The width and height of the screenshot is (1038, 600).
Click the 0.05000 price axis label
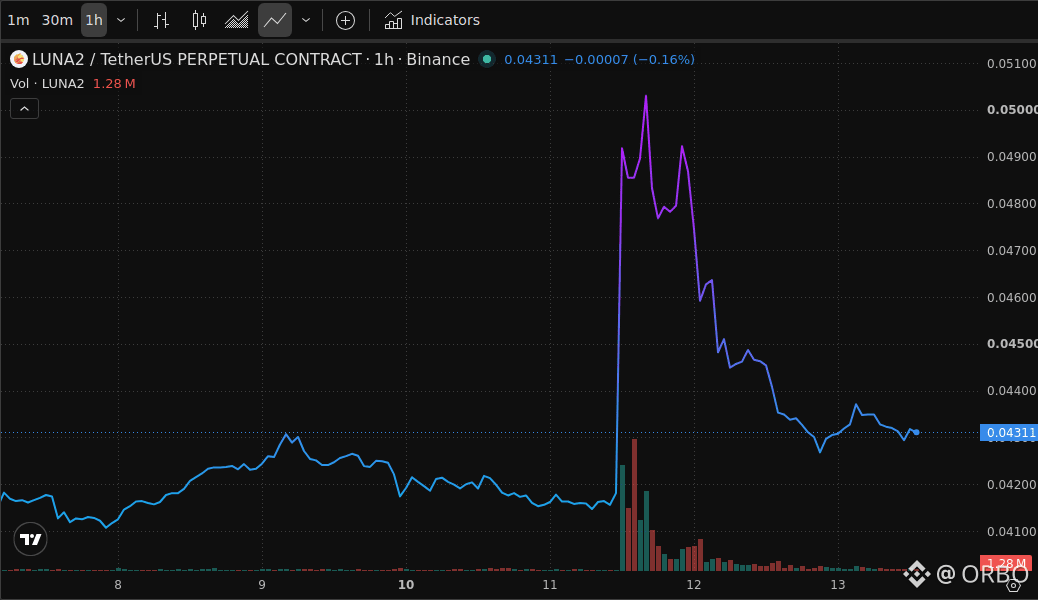click(x=1012, y=110)
